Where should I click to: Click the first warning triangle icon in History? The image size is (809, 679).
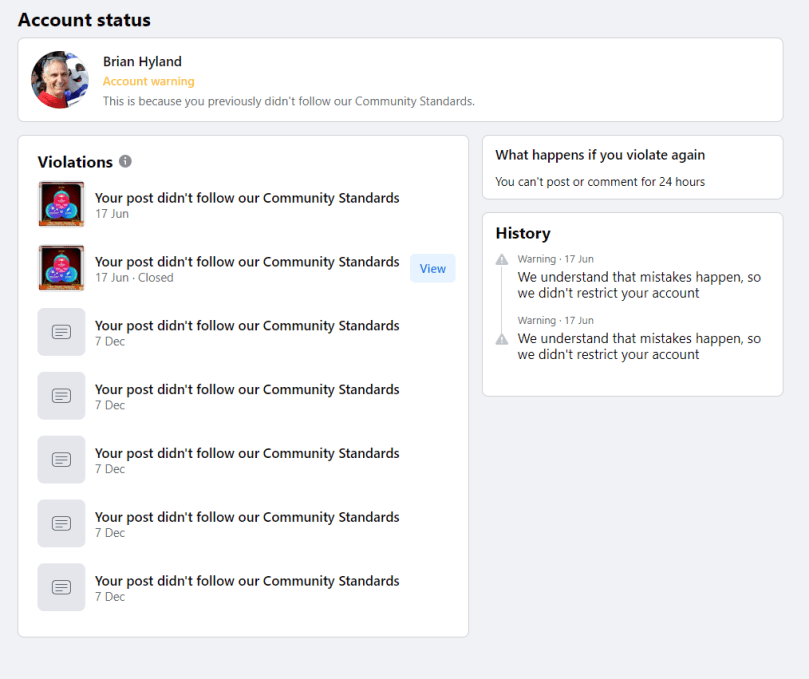(x=502, y=260)
